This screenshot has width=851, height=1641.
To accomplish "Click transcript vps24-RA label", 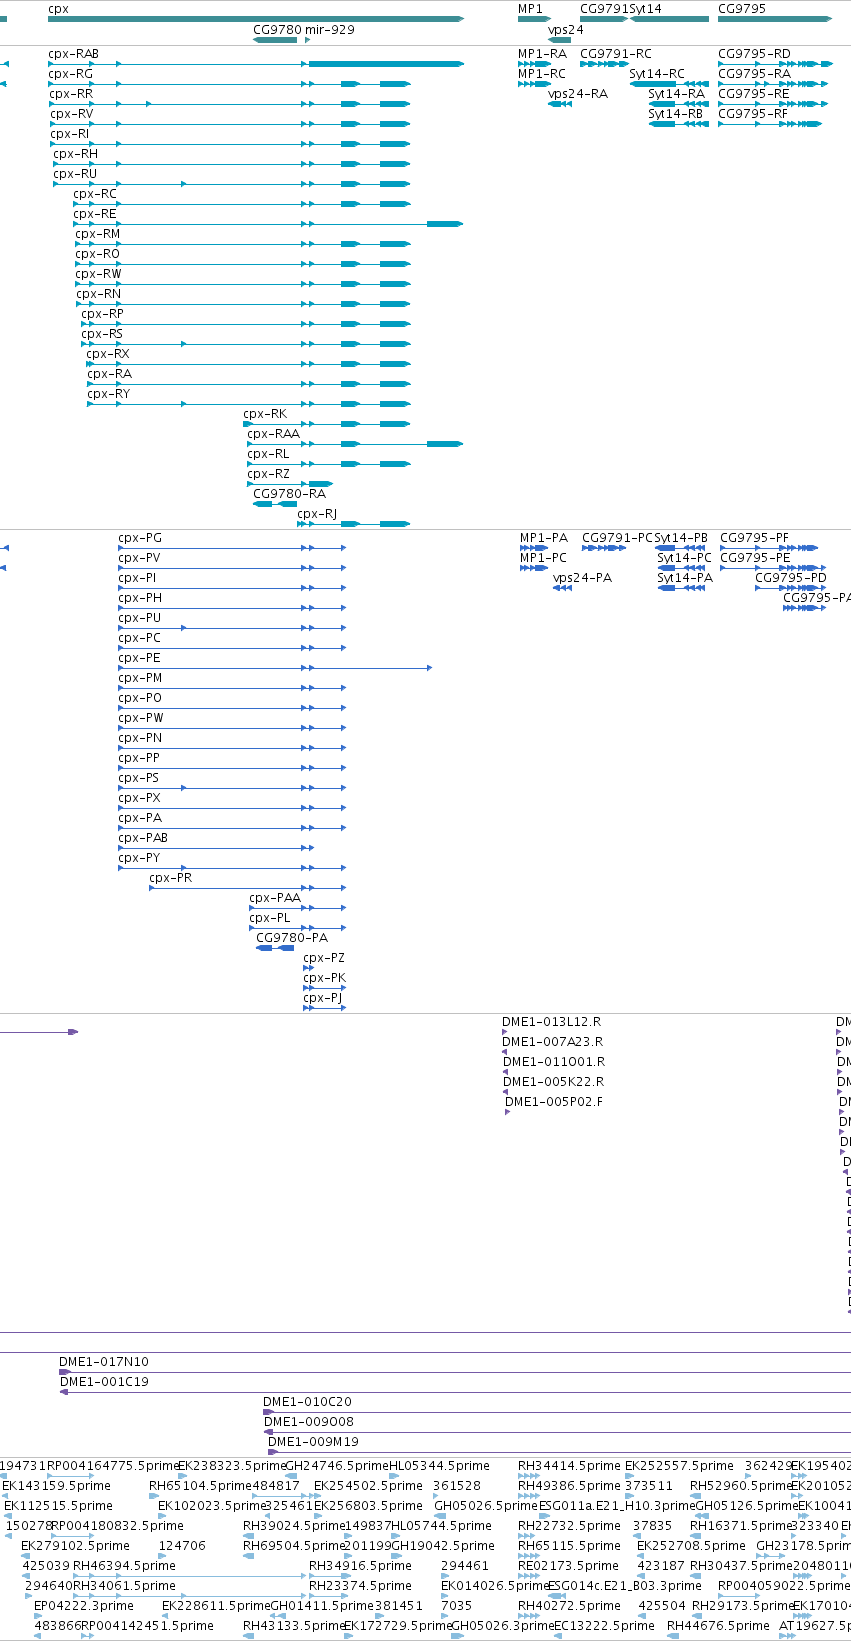I will [578, 94].
